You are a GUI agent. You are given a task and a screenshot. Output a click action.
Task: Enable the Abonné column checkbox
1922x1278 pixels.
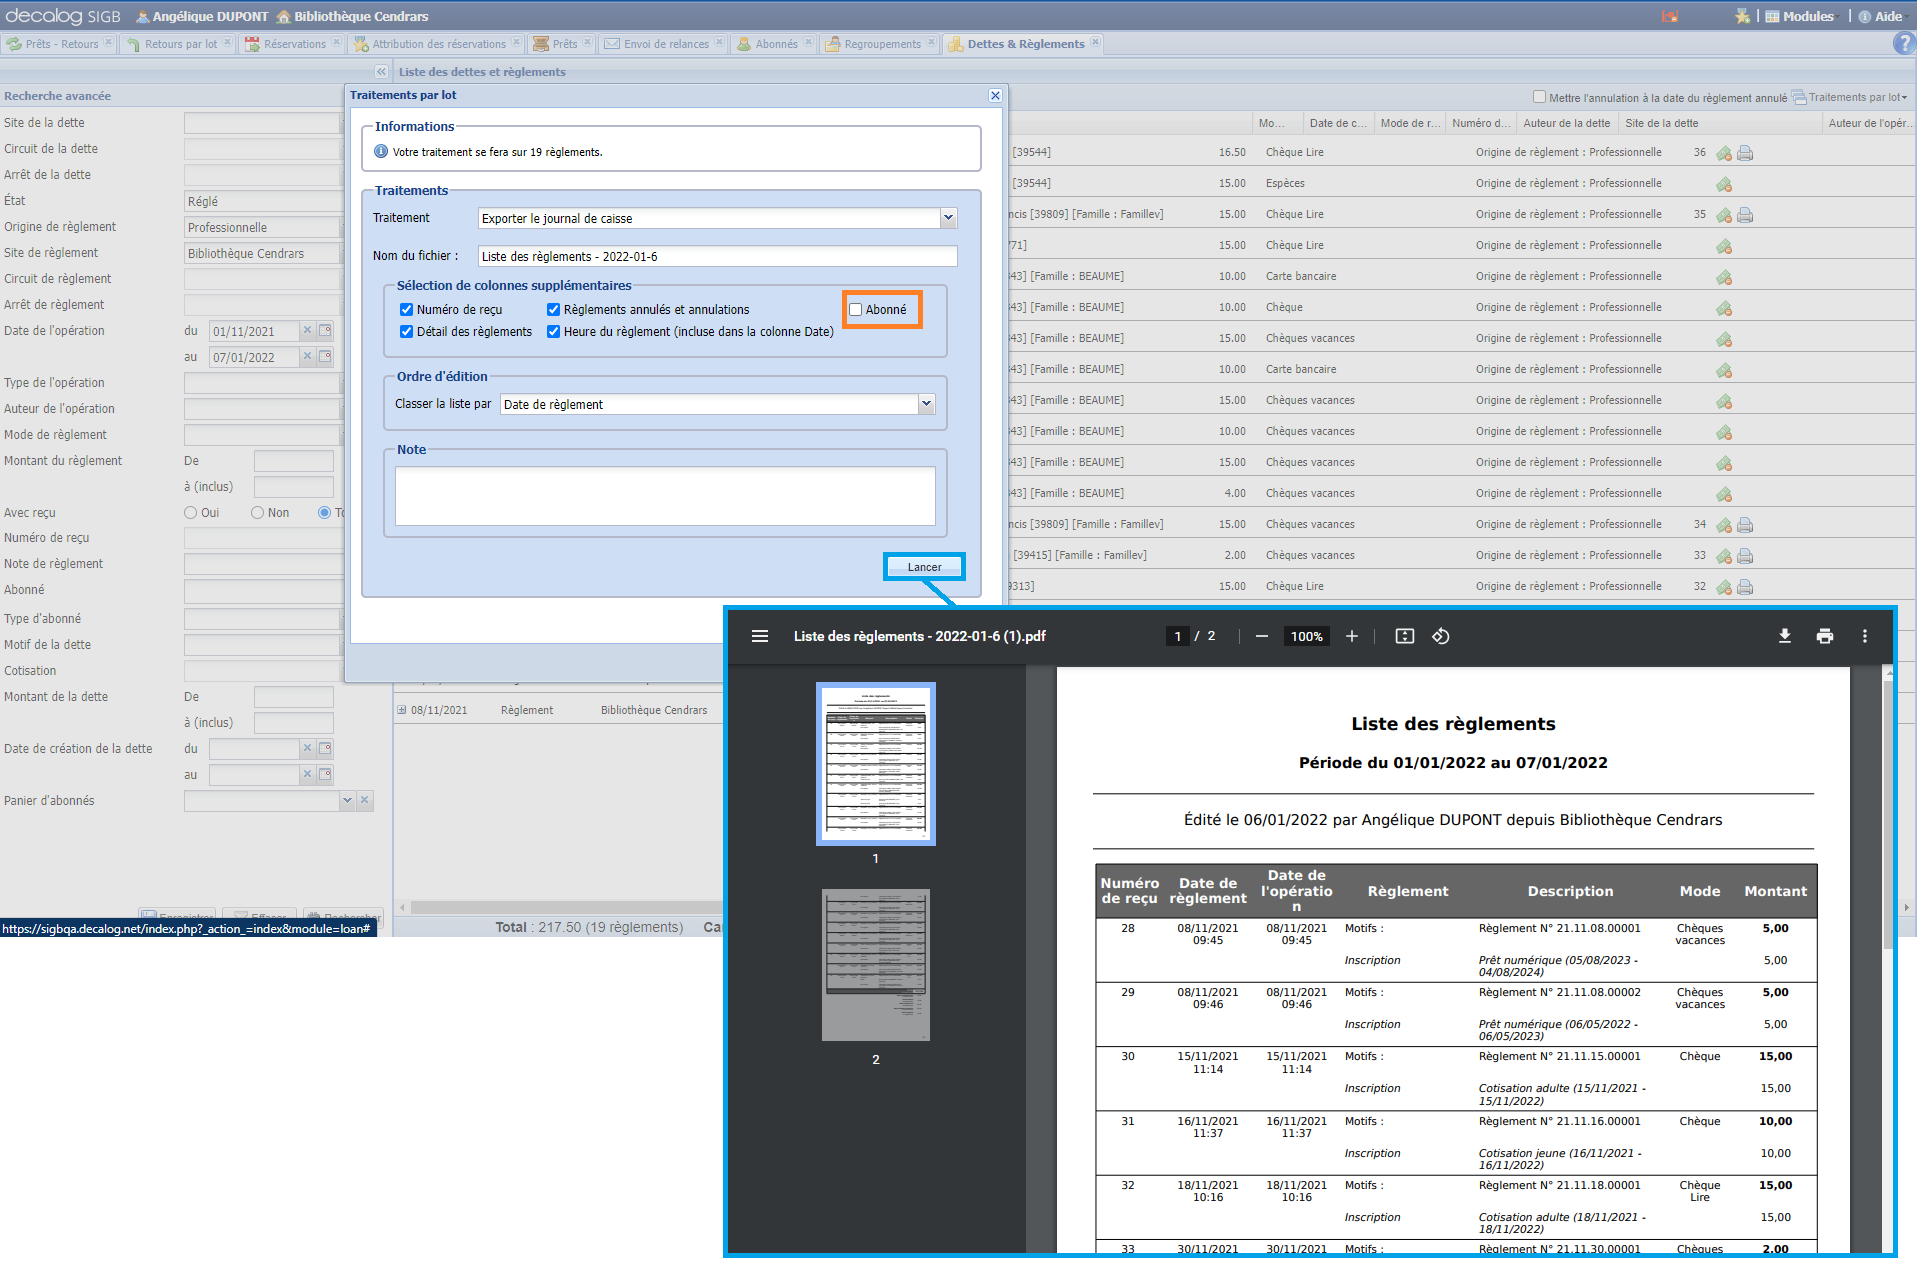point(856,310)
